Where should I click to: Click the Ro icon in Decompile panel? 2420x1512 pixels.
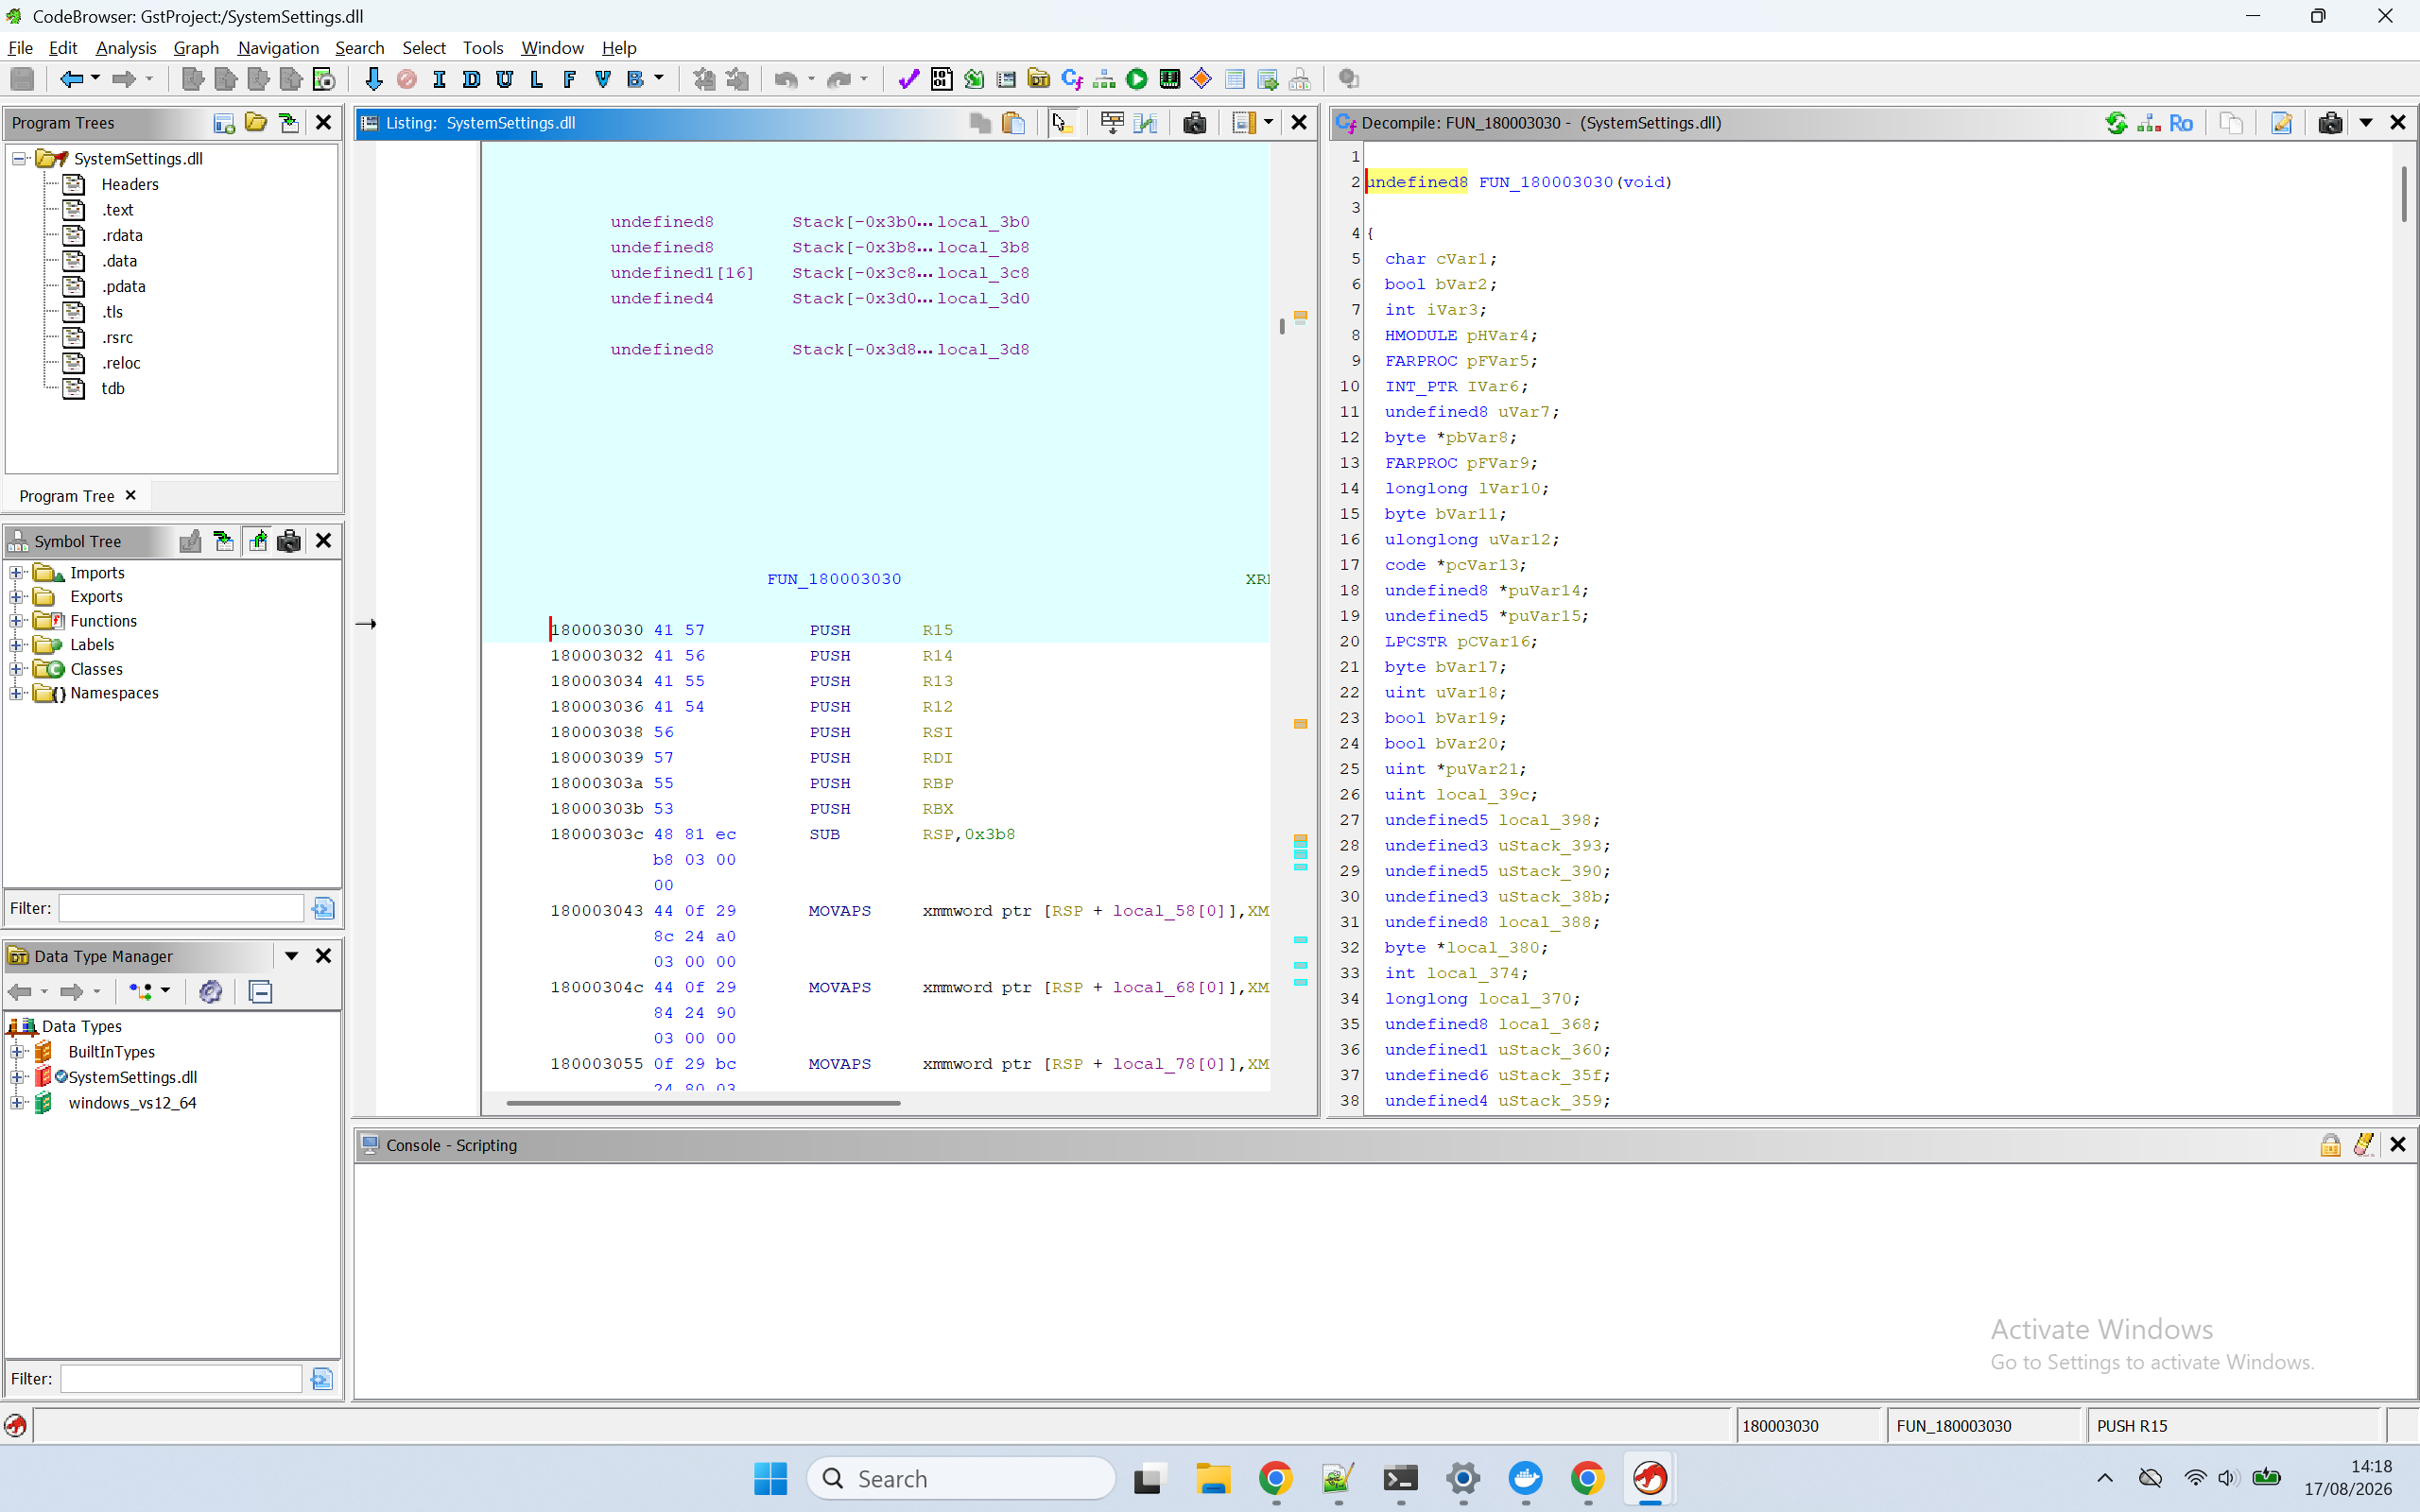(x=2181, y=123)
